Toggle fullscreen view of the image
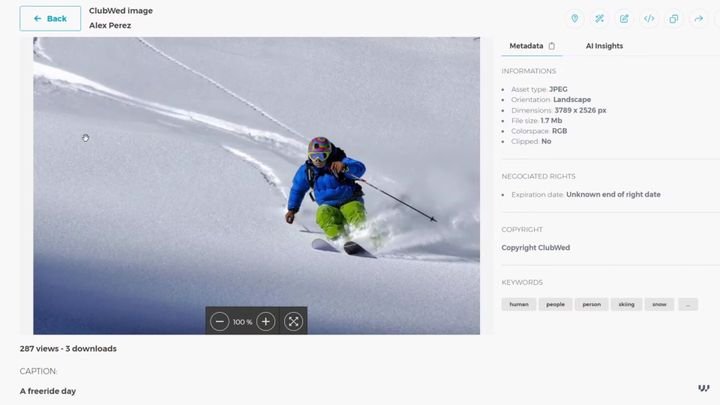The image size is (720, 405). point(293,321)
